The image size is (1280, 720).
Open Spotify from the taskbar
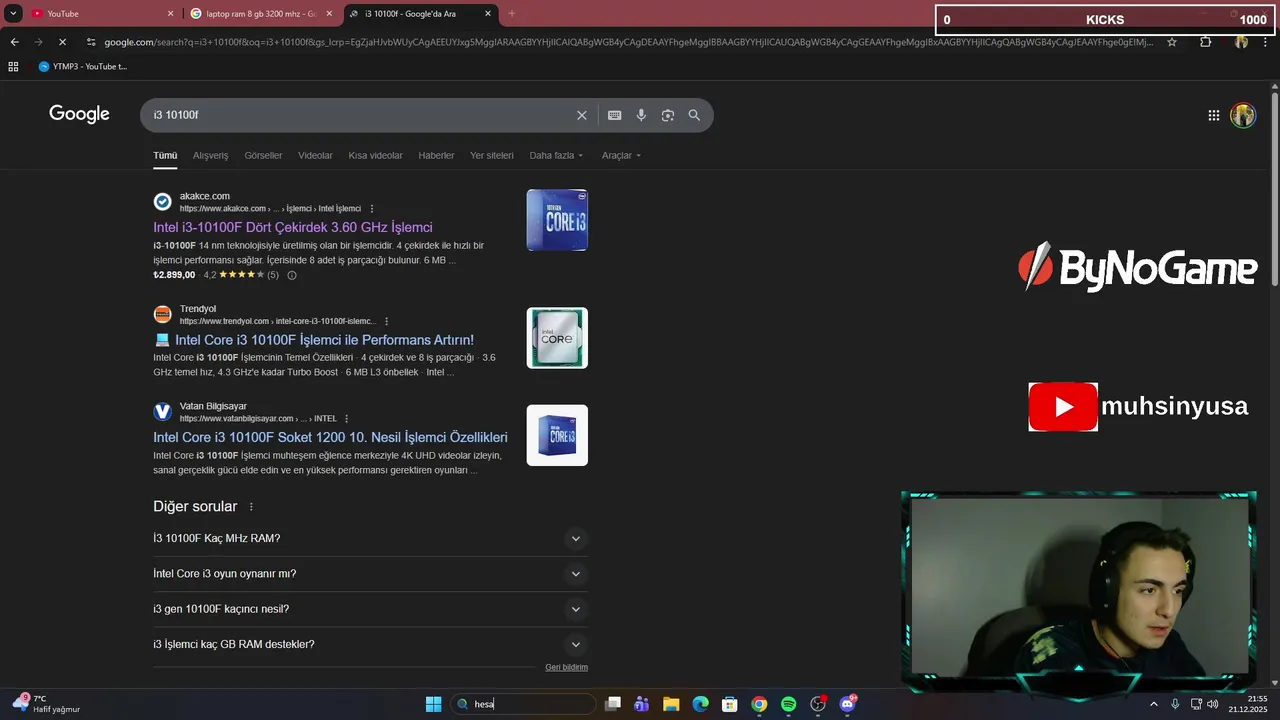coord(788,704)
